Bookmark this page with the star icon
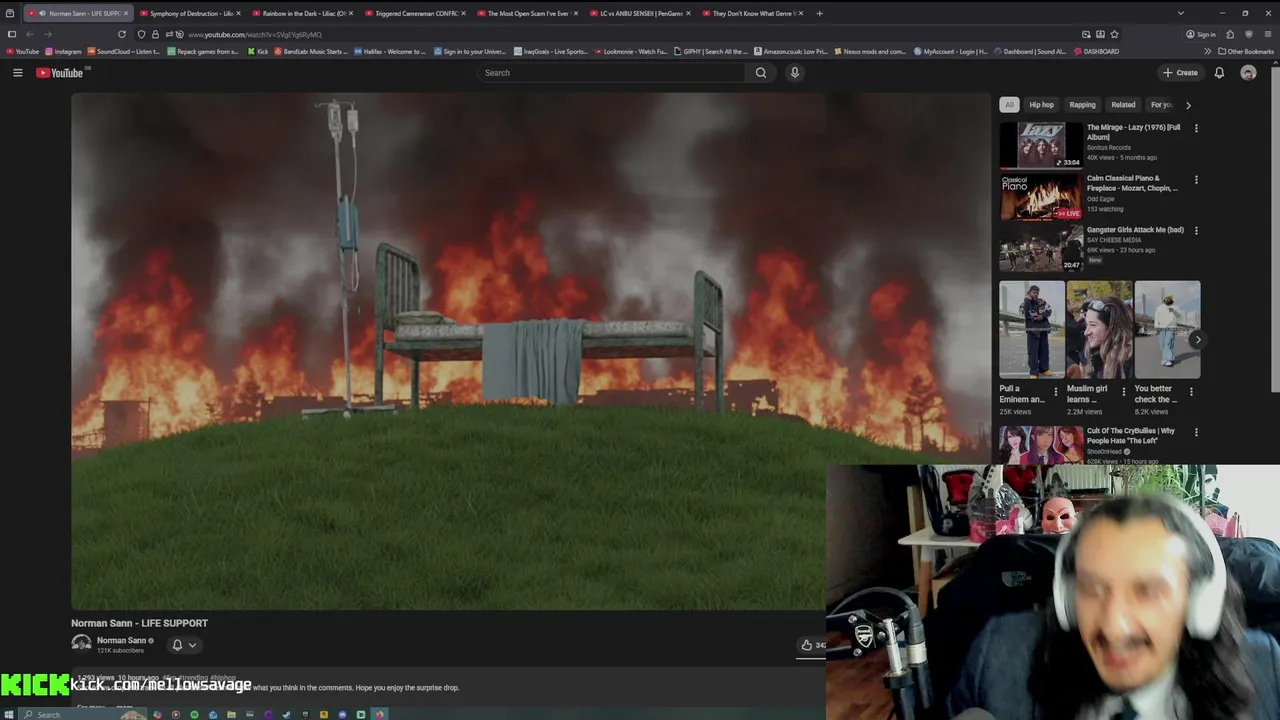 1114,34
